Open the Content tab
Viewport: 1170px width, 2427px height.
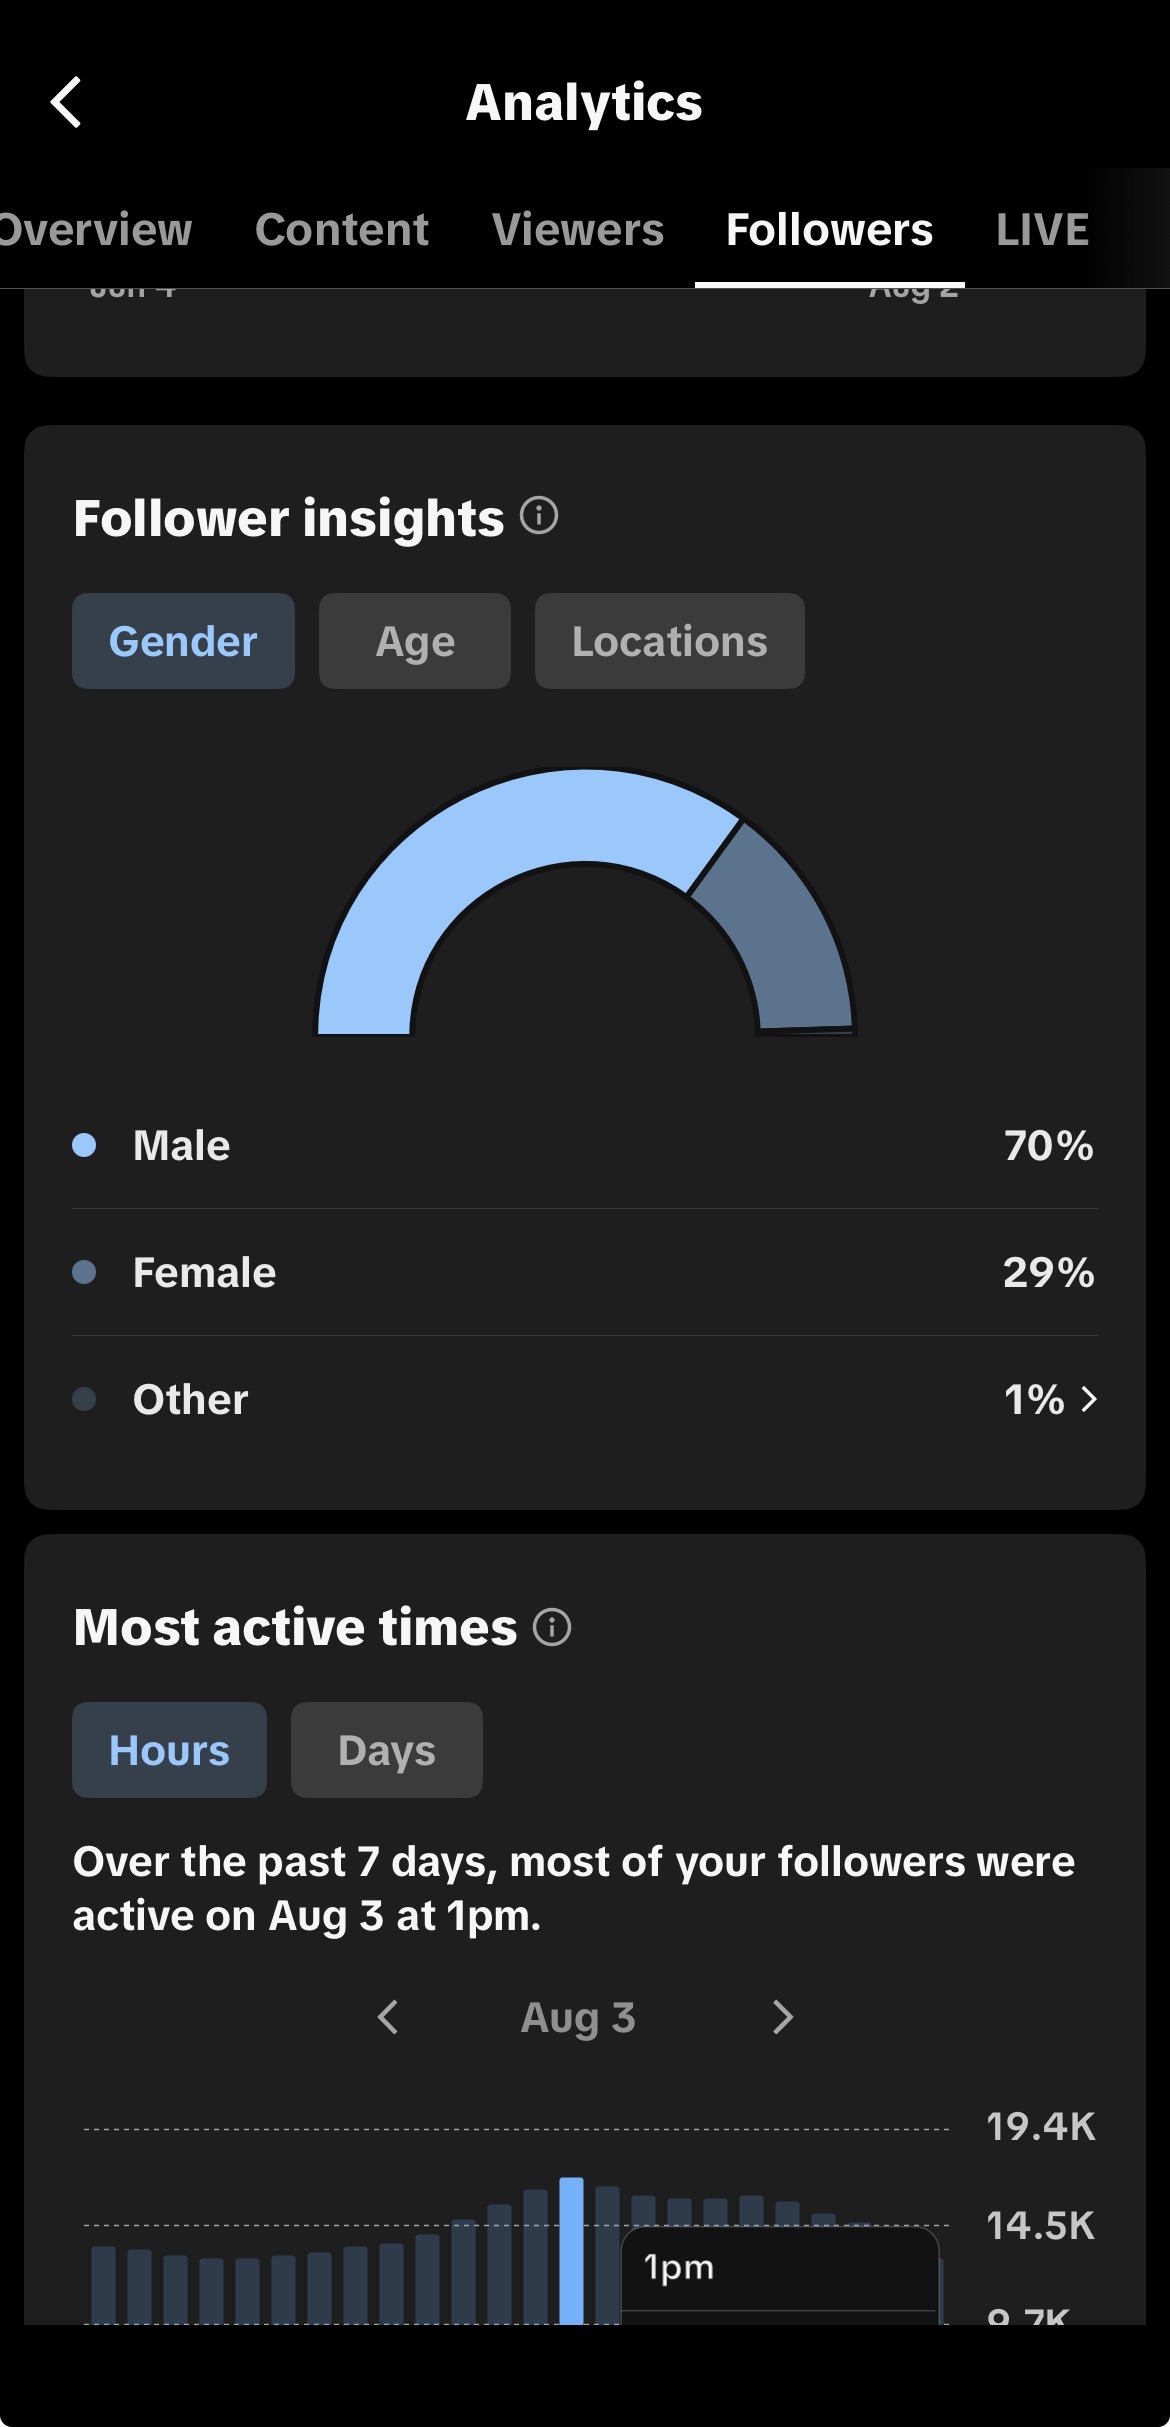(x=342, y=230)
